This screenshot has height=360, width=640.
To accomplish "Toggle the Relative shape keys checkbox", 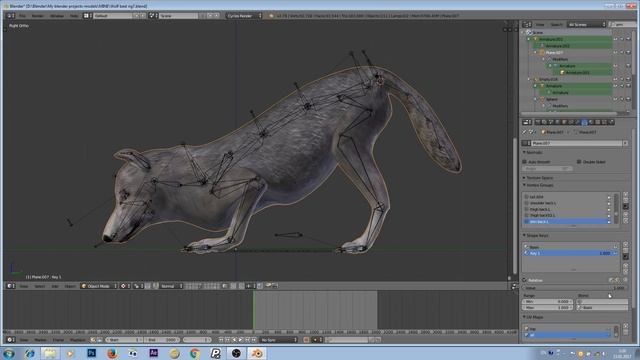I will pyautogui.click(x=524, y=280).
